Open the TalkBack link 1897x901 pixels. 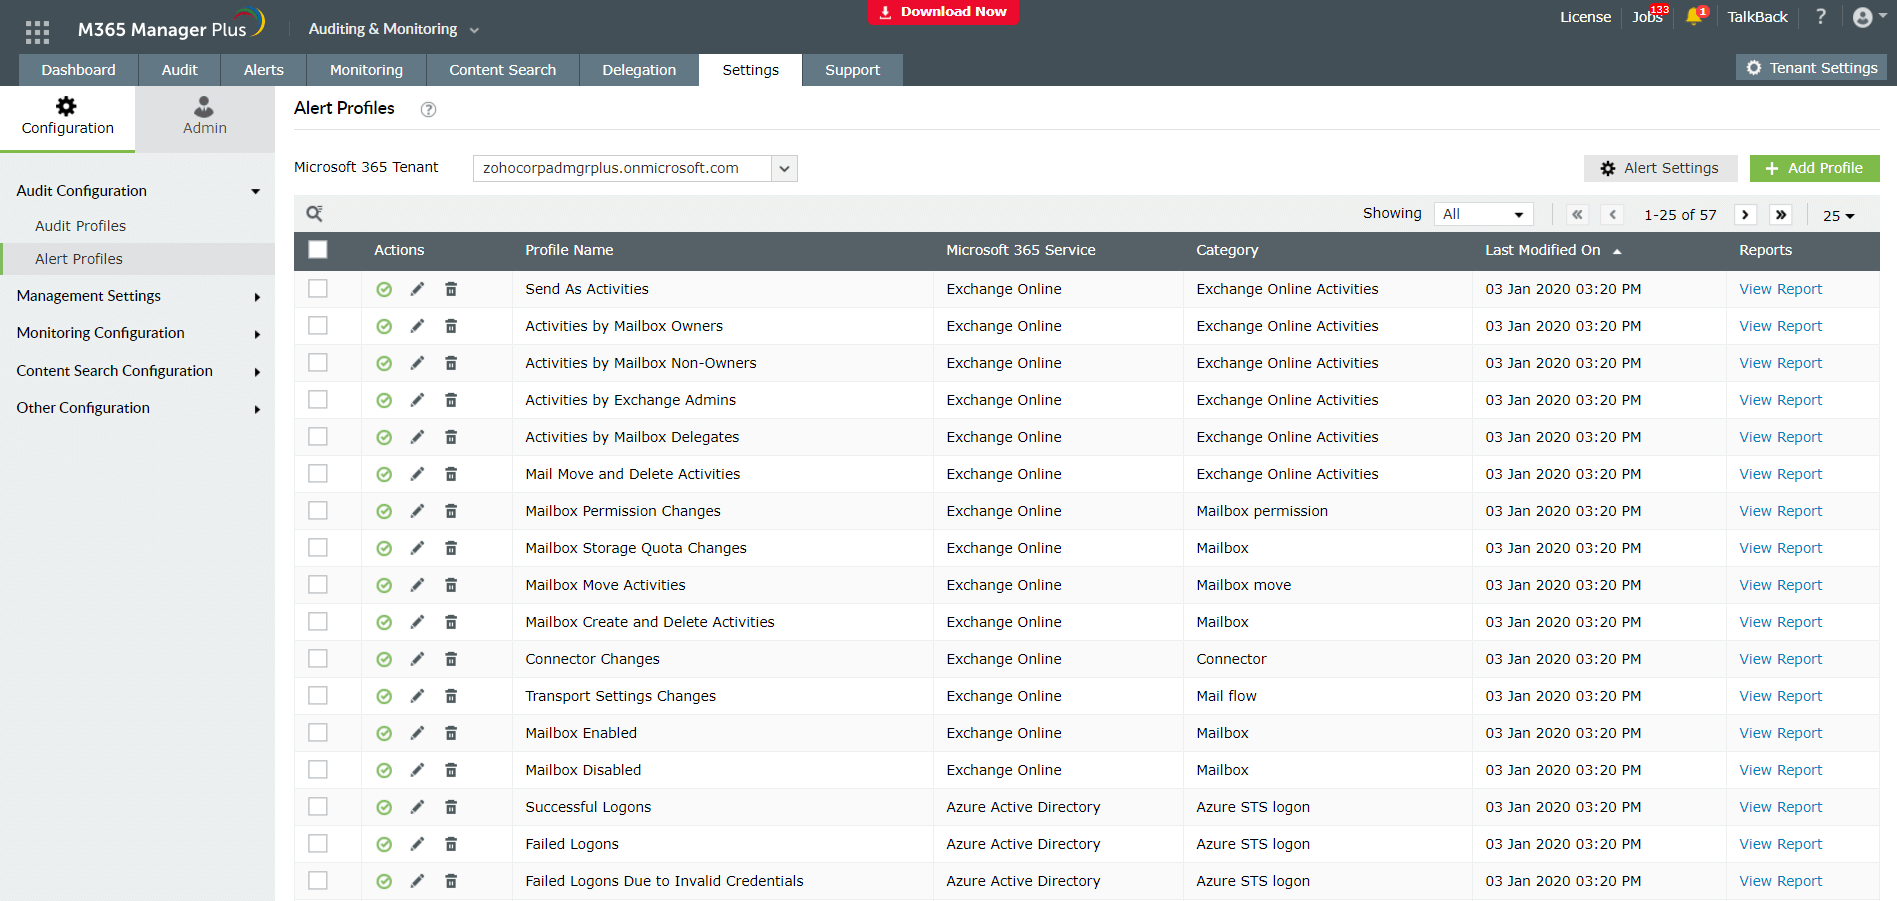point(1757,17)
